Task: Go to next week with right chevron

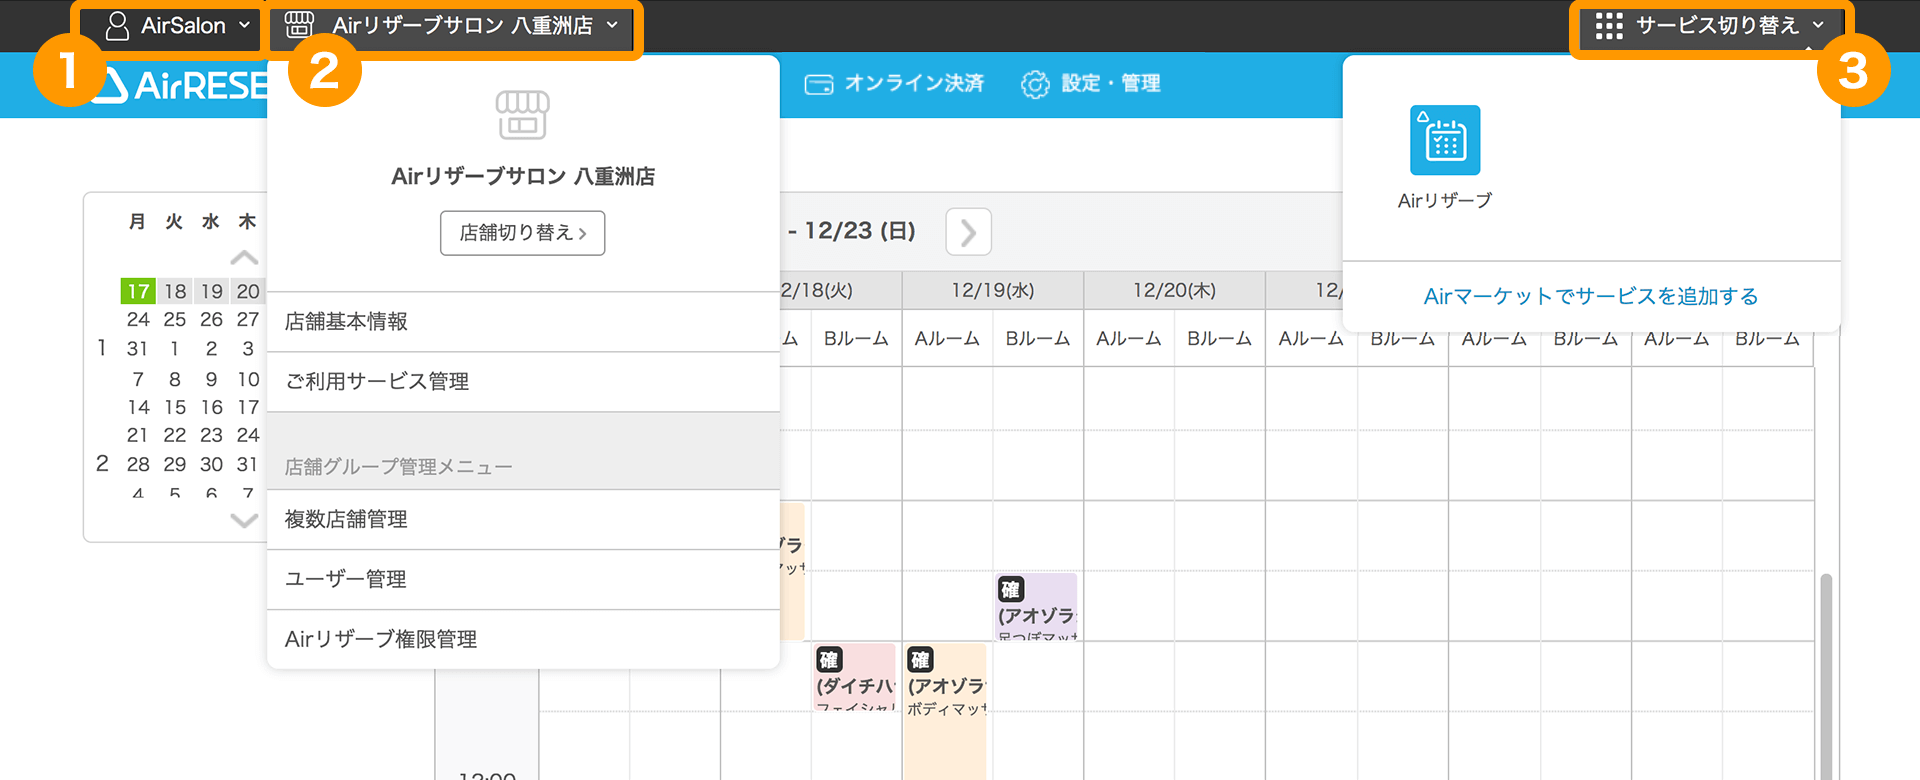Action: [x=968, y=232]
